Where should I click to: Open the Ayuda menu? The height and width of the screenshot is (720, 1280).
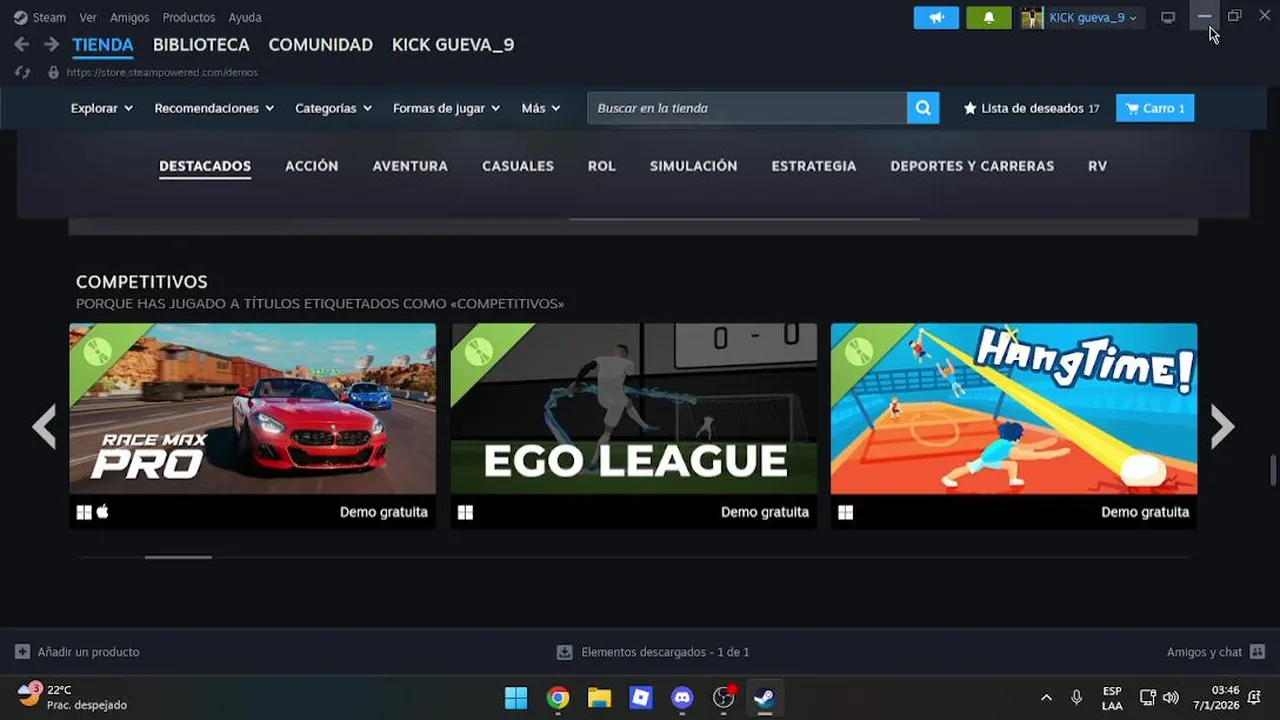pyautogui.click(x=245, y=17)
